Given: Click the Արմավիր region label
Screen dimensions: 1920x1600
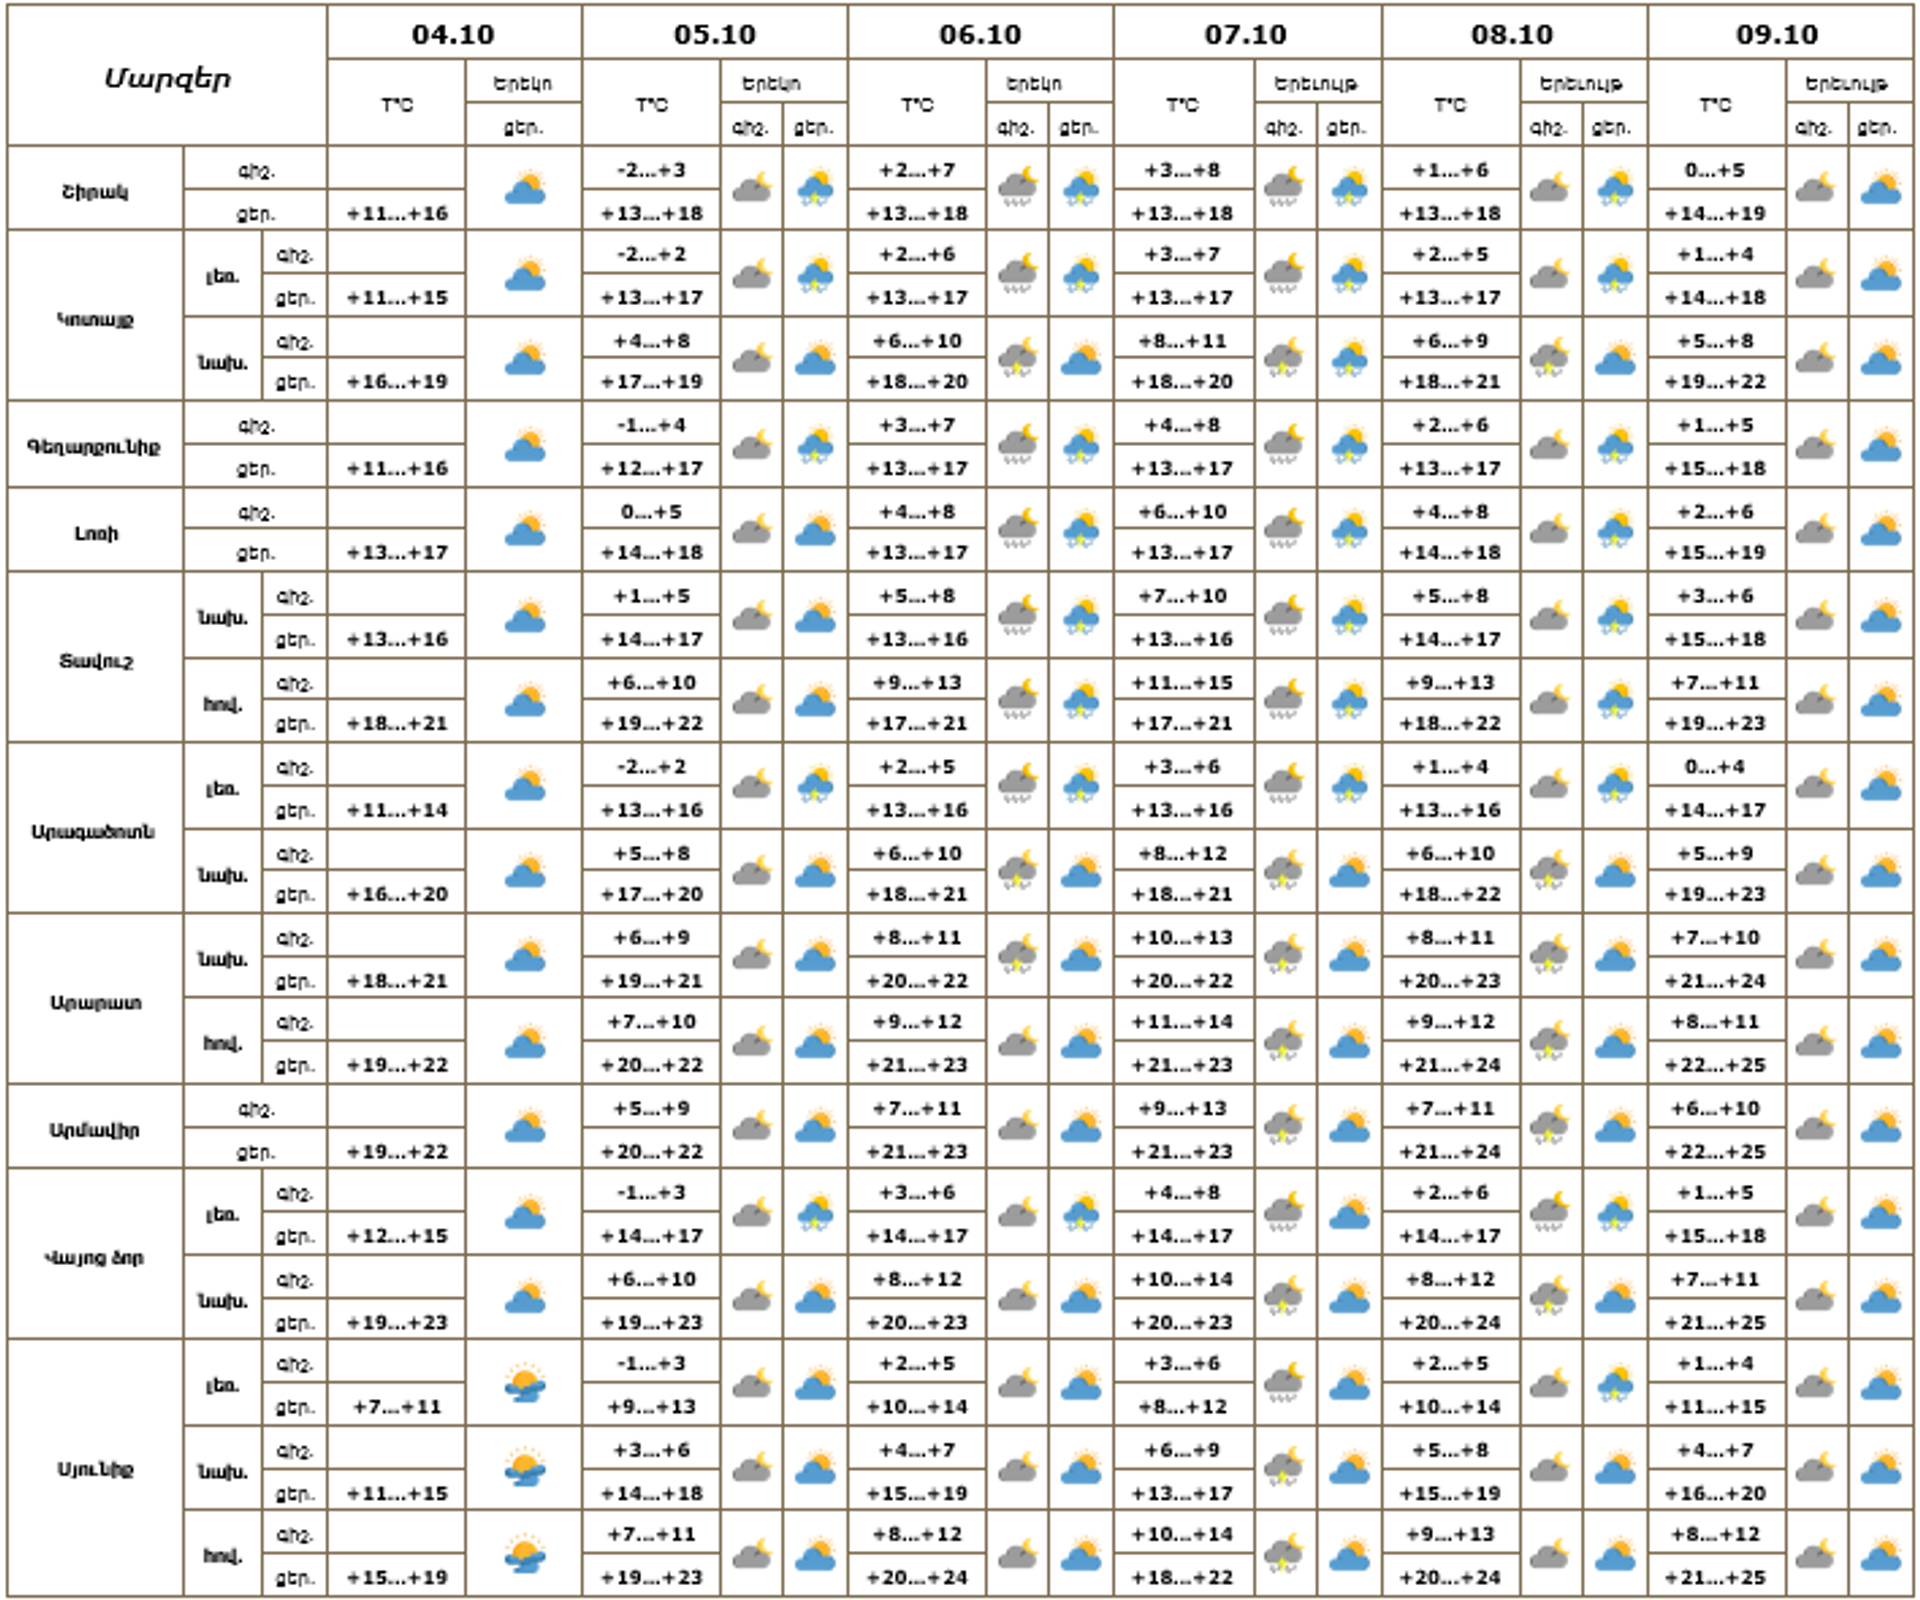Looking at the screenshot, I should (95, 1130).
